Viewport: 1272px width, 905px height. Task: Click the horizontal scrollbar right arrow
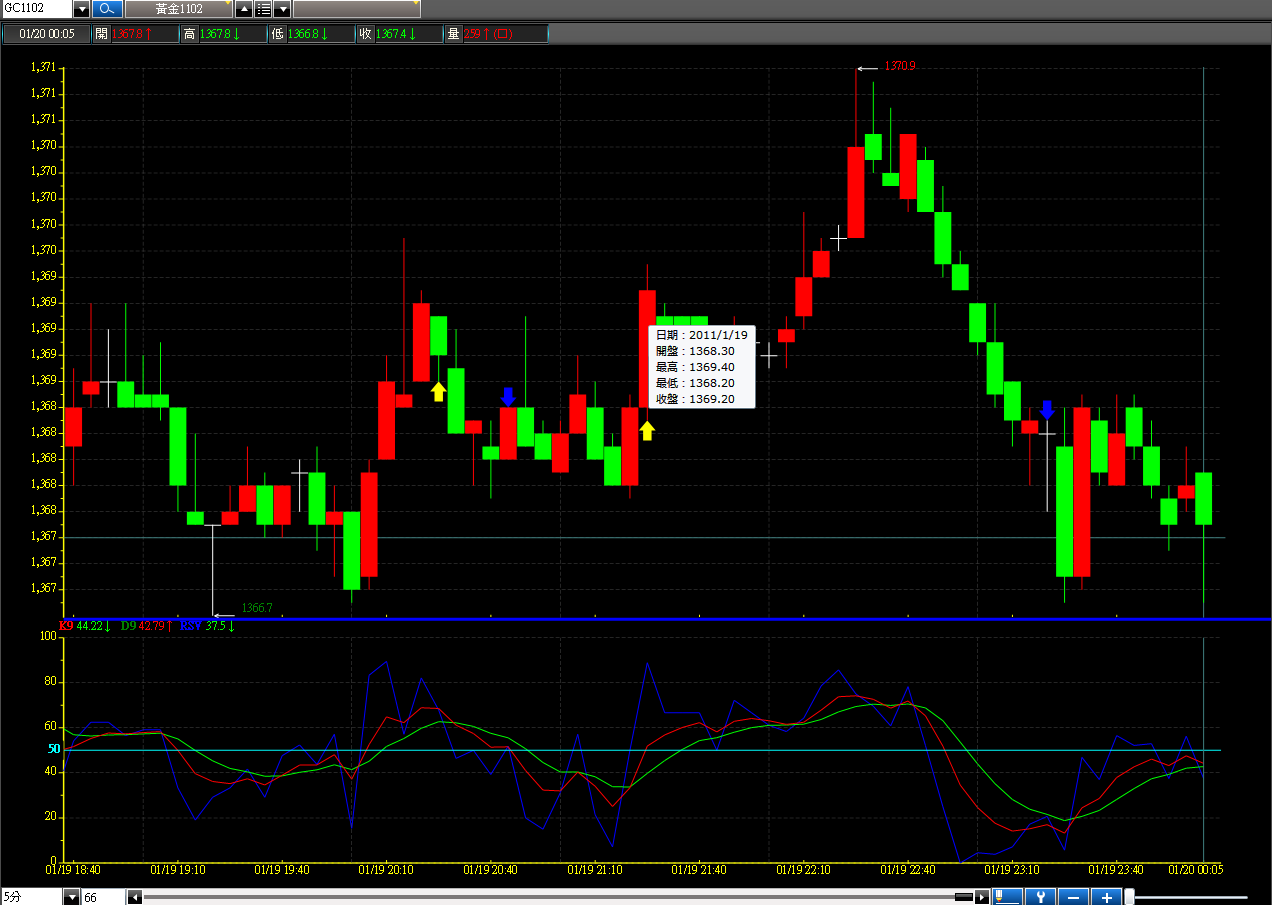(982, 897)
